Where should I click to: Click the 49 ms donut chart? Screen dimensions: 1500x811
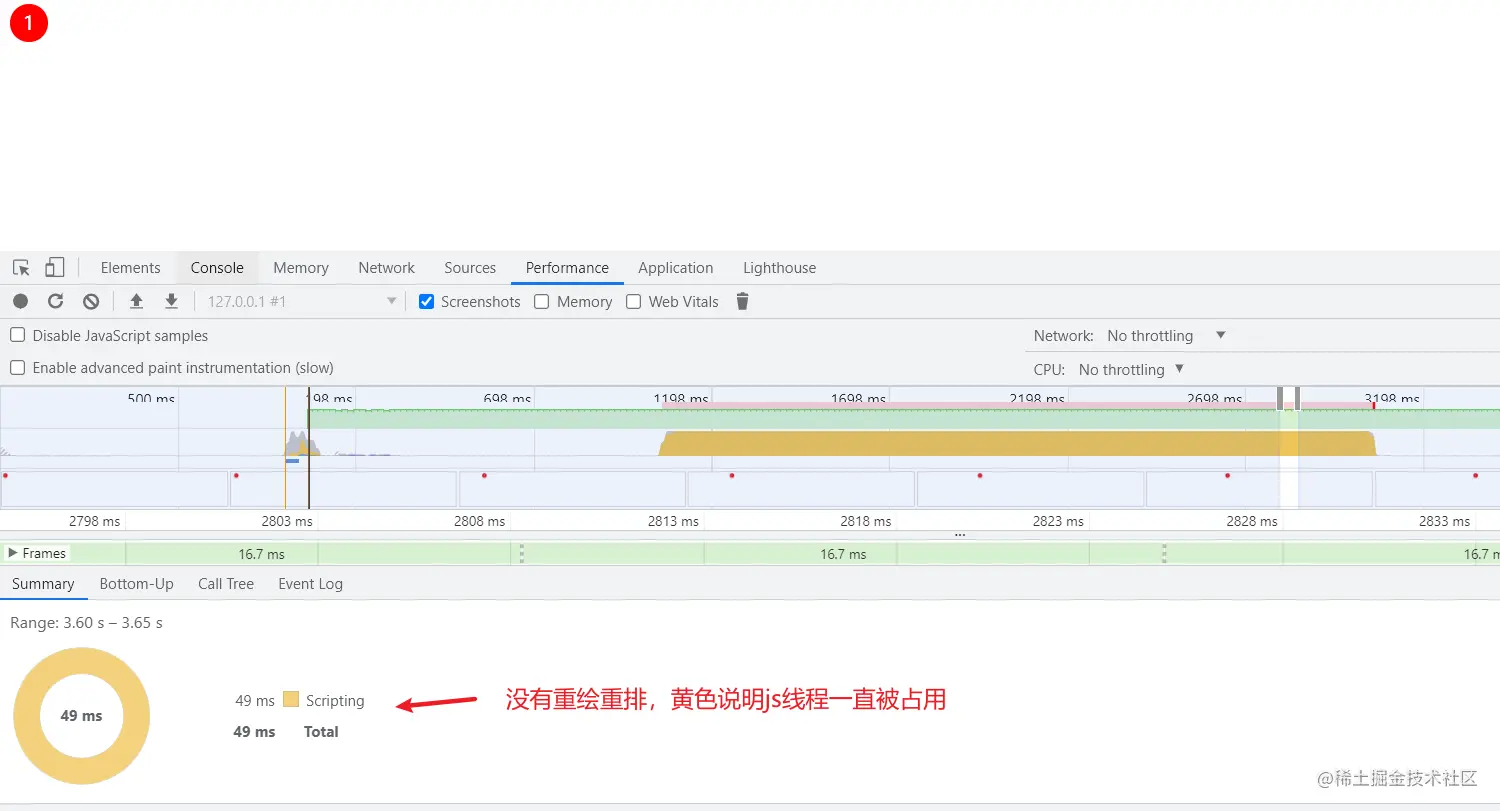click(82, 716)
